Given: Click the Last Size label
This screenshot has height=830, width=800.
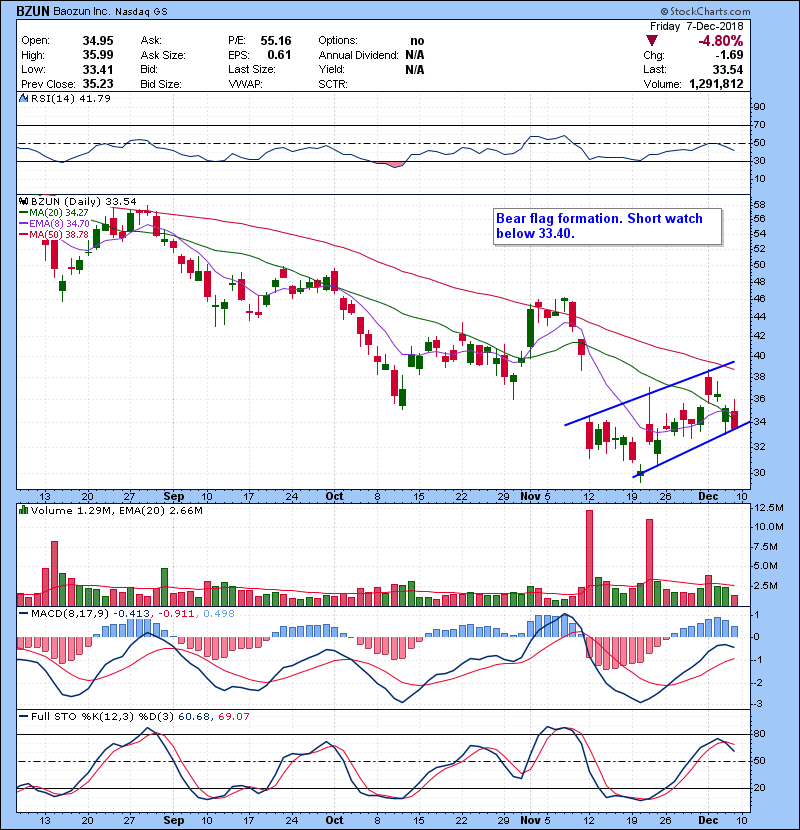Looking at the screenshot, I should click(251, 69).
